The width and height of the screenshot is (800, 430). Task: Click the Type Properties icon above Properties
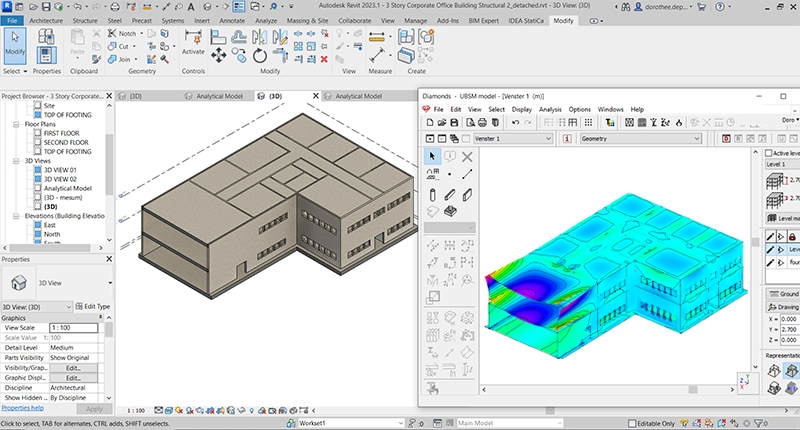[x=46, y=37]
